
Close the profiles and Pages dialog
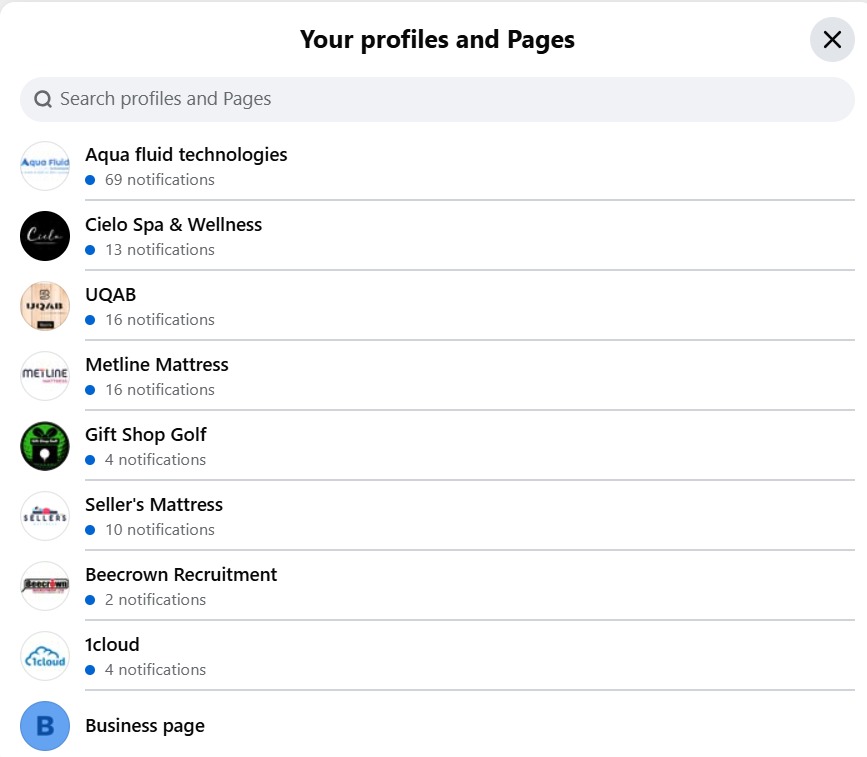pyautogui.click(x=832, y=39)
